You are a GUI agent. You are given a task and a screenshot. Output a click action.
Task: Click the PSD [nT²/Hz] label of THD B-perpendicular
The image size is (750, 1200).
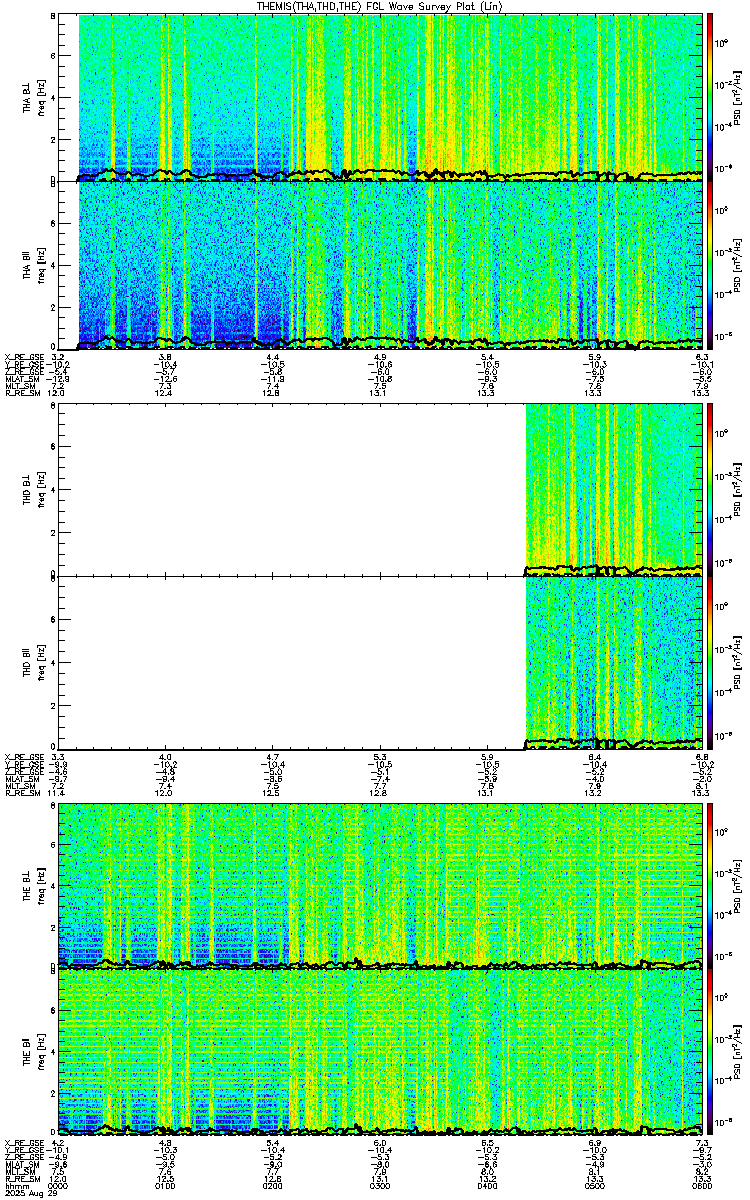(738, 489)
